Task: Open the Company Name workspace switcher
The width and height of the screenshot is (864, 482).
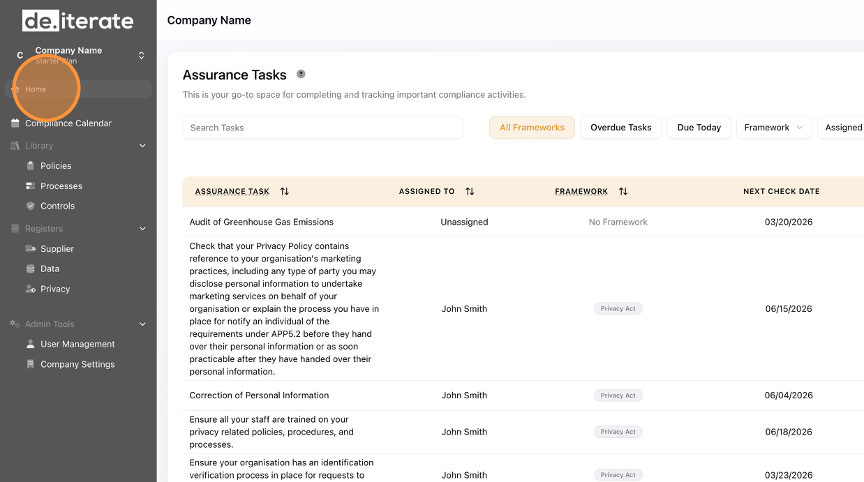Action: click(x=141, y=55)
